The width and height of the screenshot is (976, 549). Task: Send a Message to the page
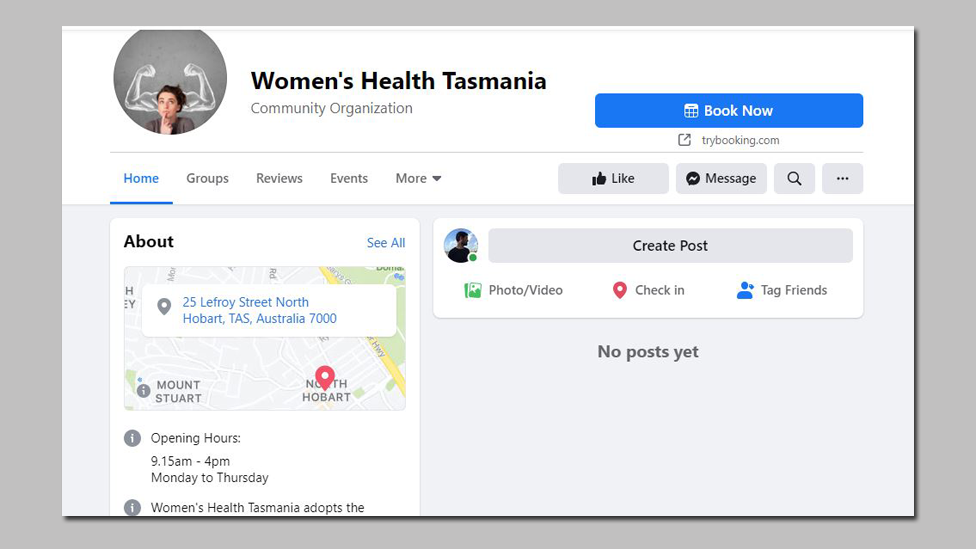(x=721, y=179)
